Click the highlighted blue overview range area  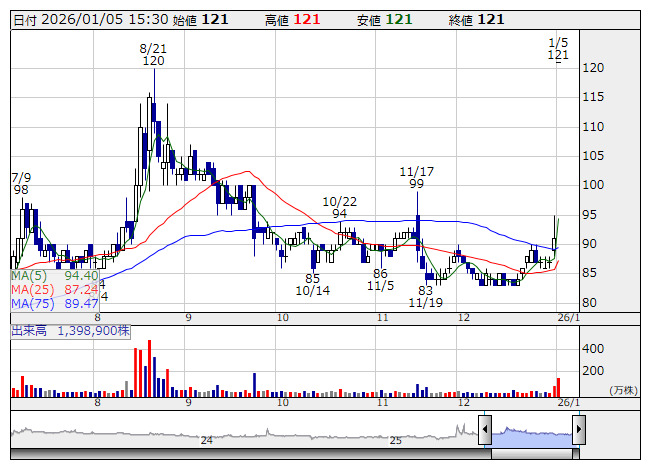click(x=532, y=436)
